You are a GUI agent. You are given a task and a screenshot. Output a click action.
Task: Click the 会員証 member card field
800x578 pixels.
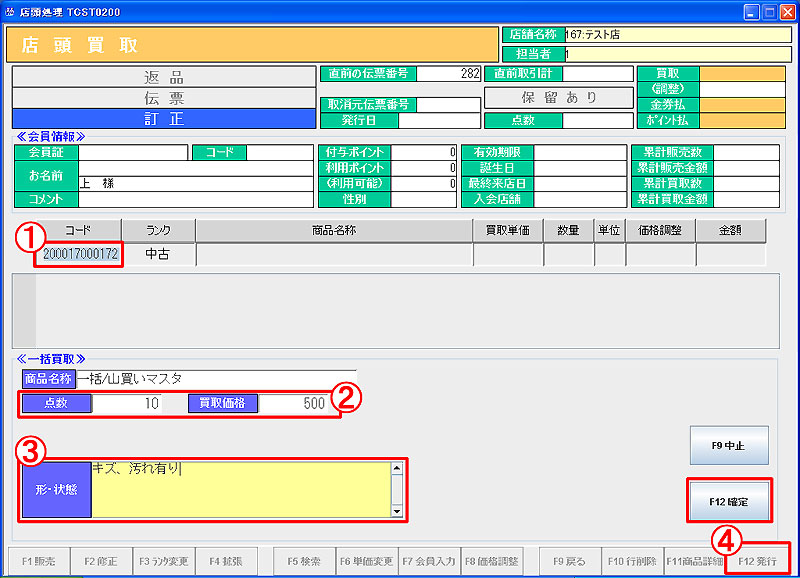[x=133, y=153]
